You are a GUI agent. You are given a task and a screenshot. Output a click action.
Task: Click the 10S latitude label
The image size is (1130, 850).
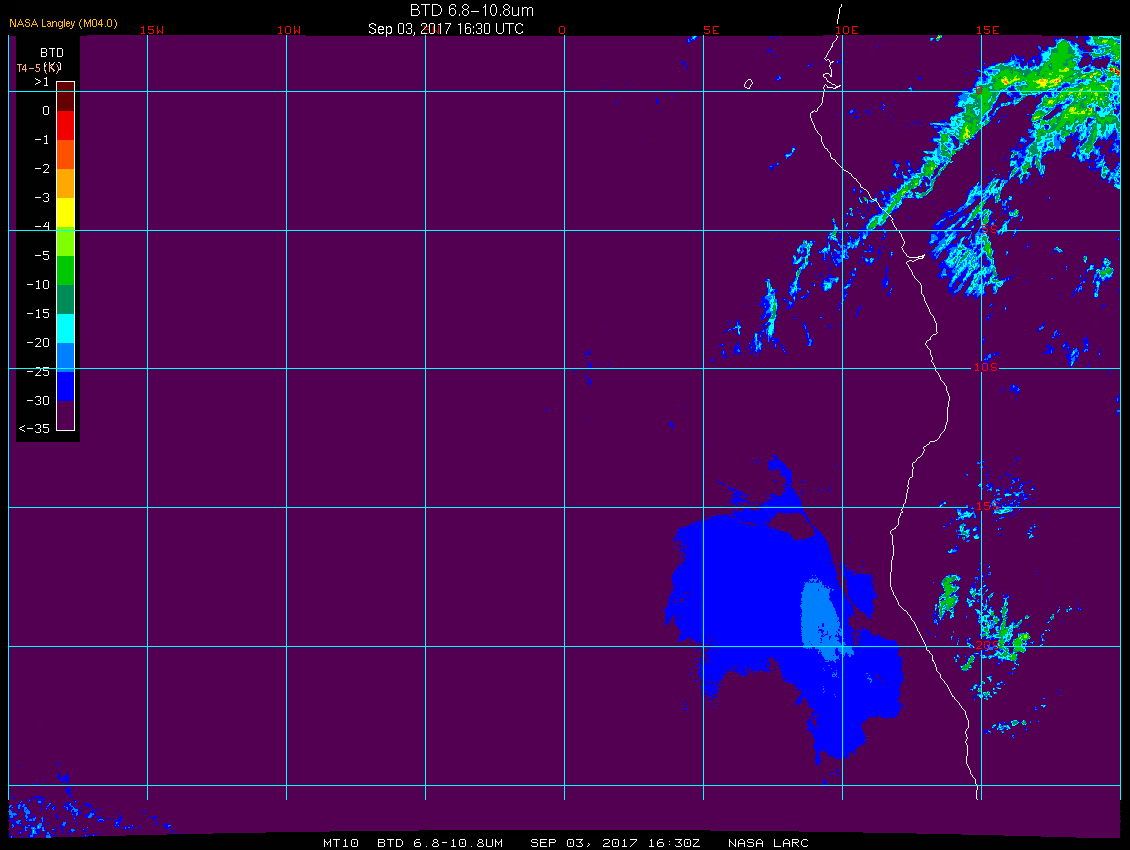[986, 368]
